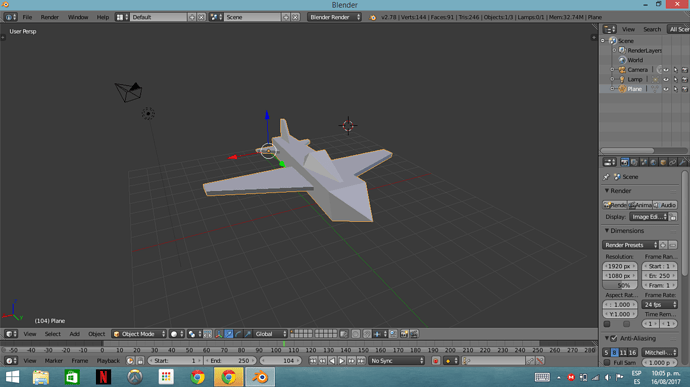Viewport: 690px width, 387px height.
Task: Enable the translate manipulator arrow icon
Action: click(x=228, y=334)
